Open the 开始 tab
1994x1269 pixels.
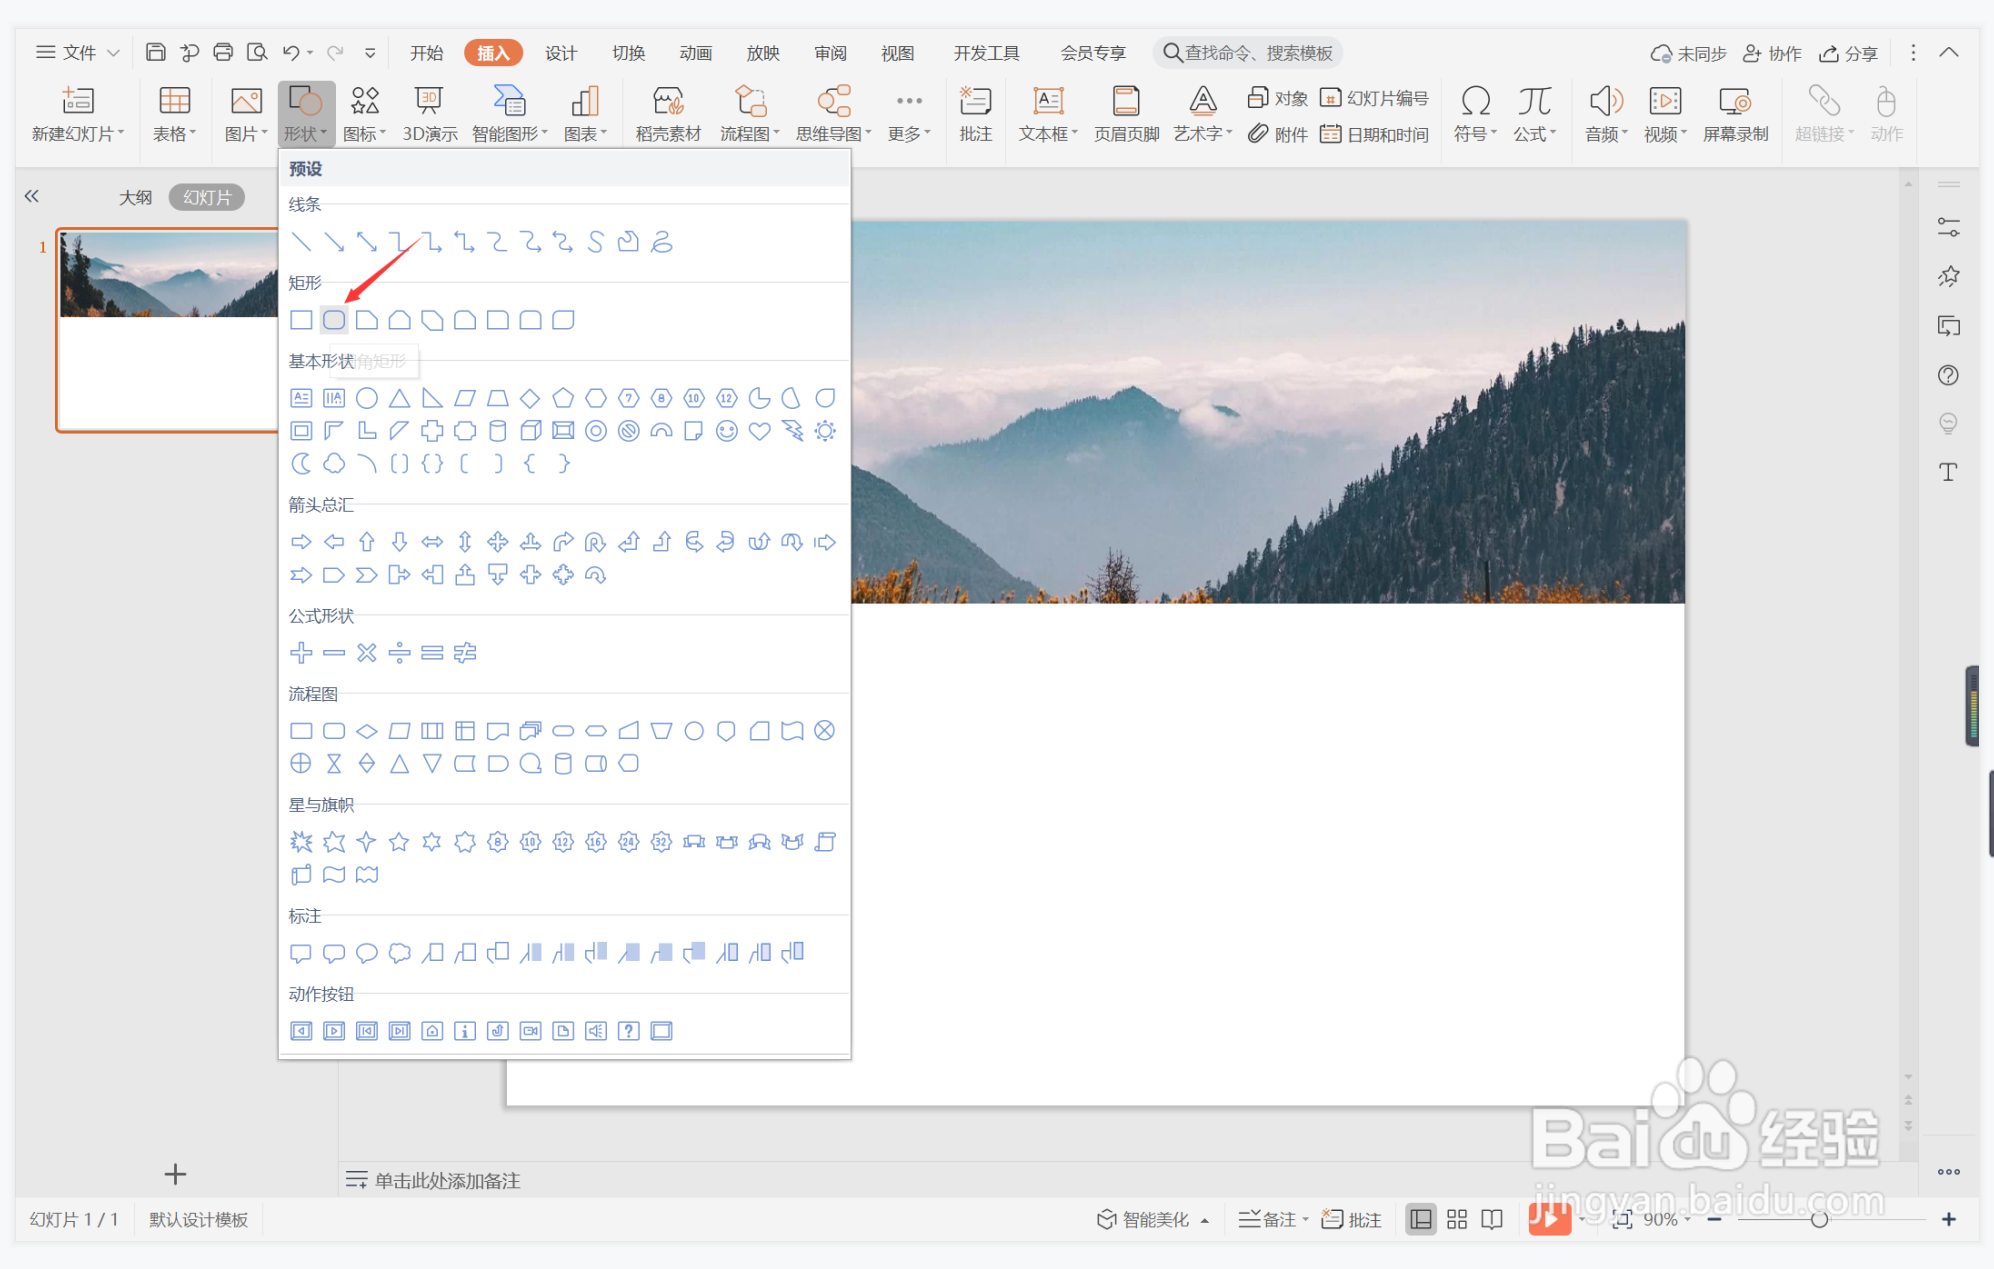tap(427, 53)
